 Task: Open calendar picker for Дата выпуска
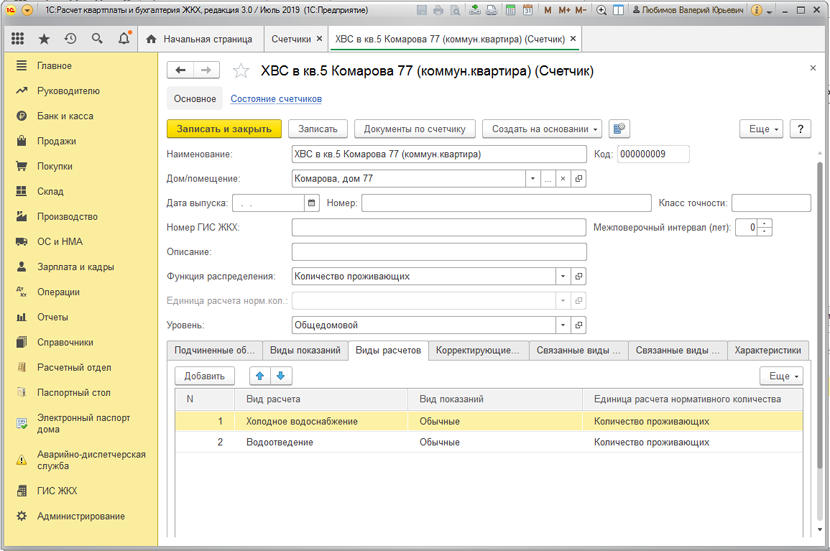click(x=312, y=203)
